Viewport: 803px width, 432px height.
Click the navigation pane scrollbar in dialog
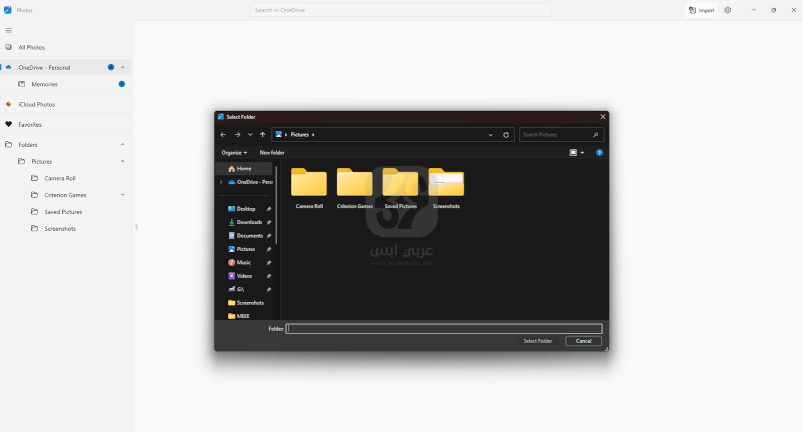point(276,205)
